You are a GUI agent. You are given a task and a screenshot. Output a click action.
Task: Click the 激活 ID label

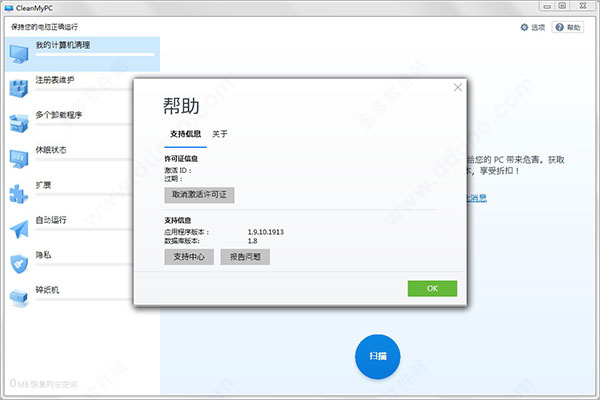point(178,170)
